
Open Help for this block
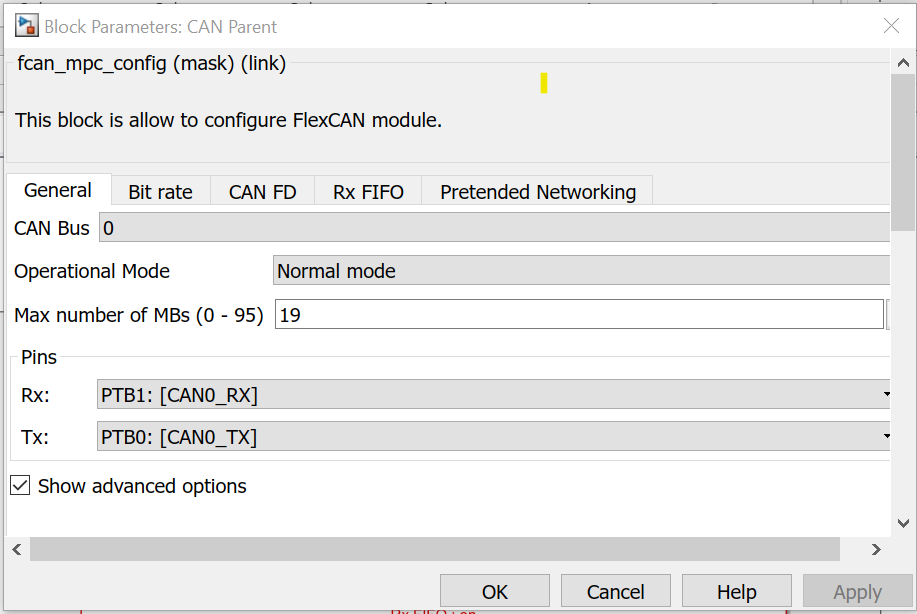737,592
